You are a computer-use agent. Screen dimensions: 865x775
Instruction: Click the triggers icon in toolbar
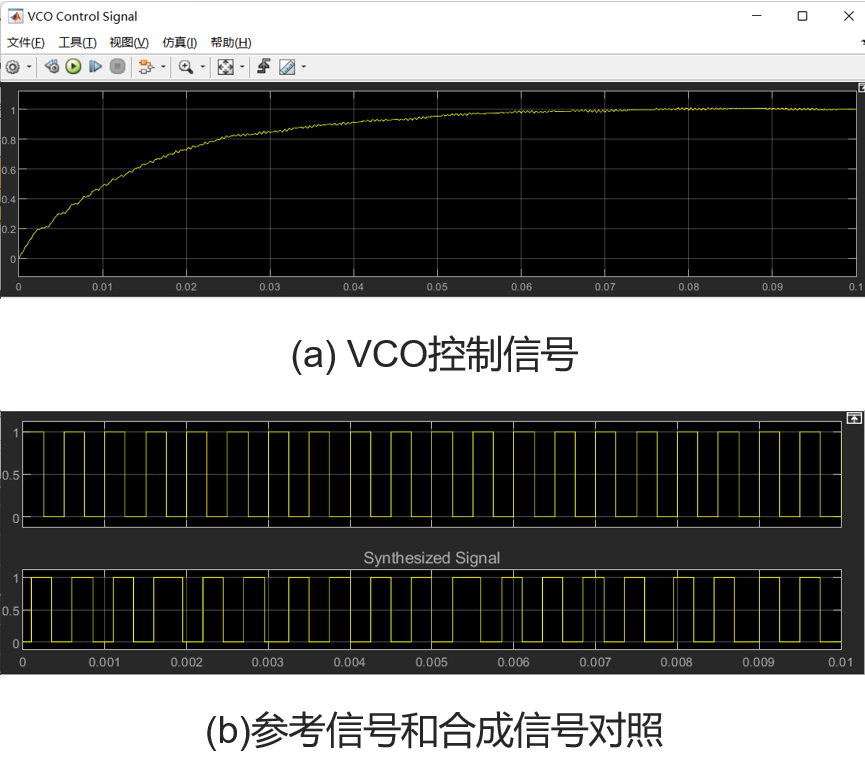[264, 67]
